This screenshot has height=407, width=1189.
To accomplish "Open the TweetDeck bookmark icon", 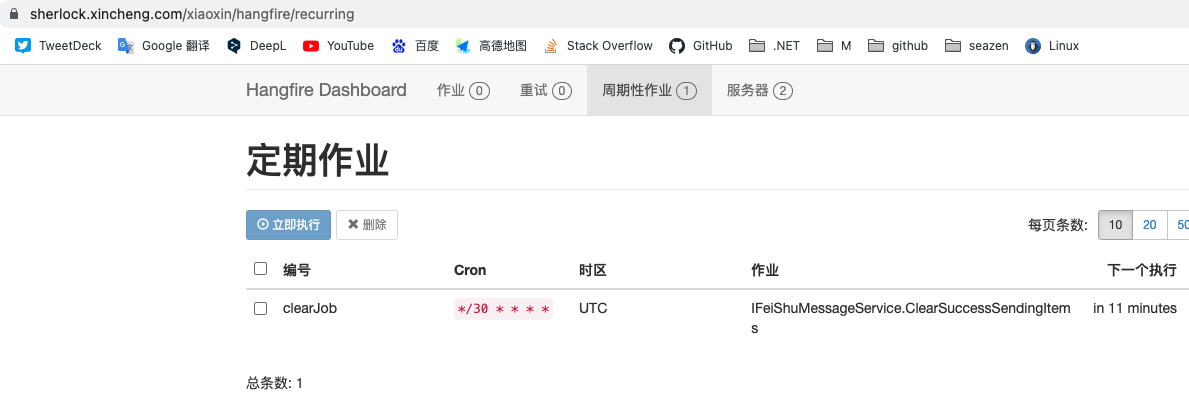I will pyautogui.click(x=23, y=45).
